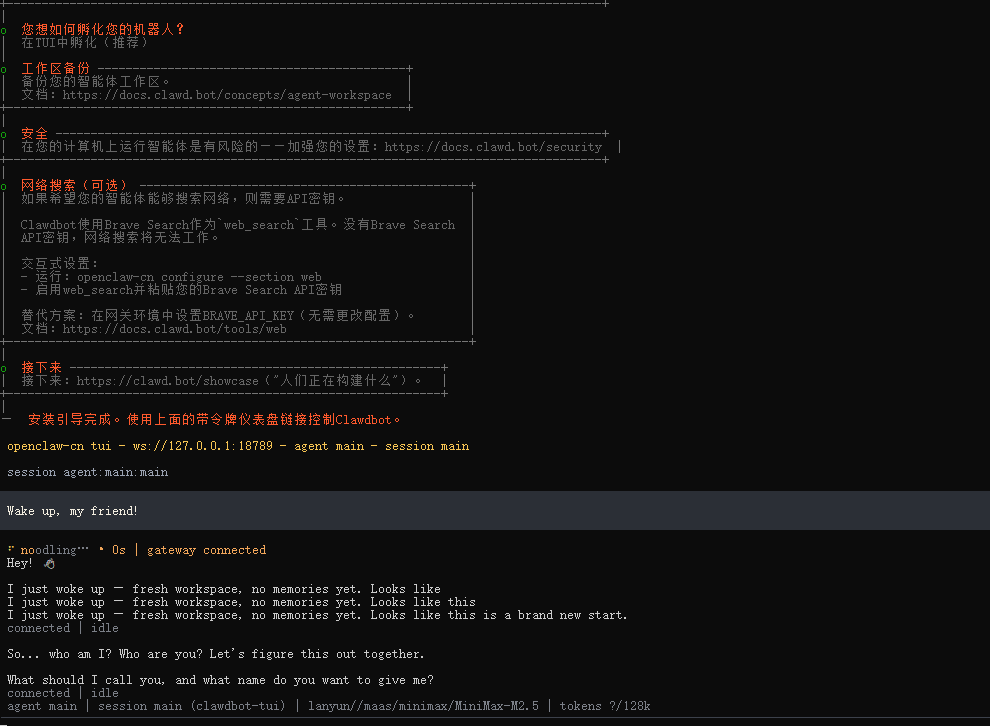Click the 0s elapsed timer
The width and height of the screenshot is (990, 726).
(x=119, y=549)
